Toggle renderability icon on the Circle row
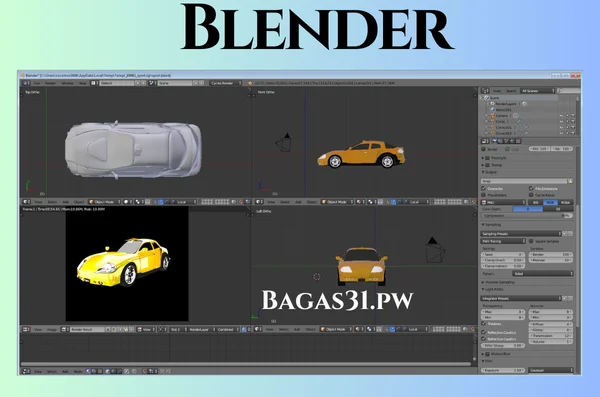 [x=573, y=121]
